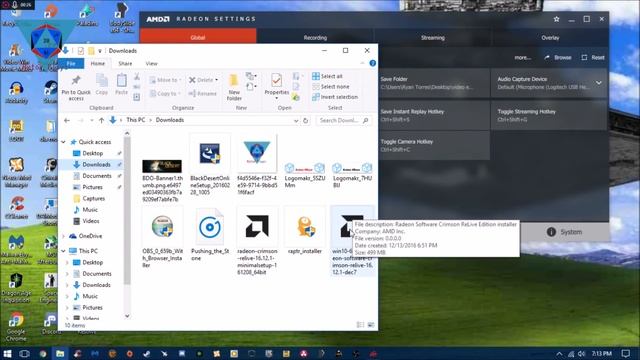Switch to Overlay tab in Radeon Settings
The width and height of the screenshot is (640, 360).
(x=550, y=38)
